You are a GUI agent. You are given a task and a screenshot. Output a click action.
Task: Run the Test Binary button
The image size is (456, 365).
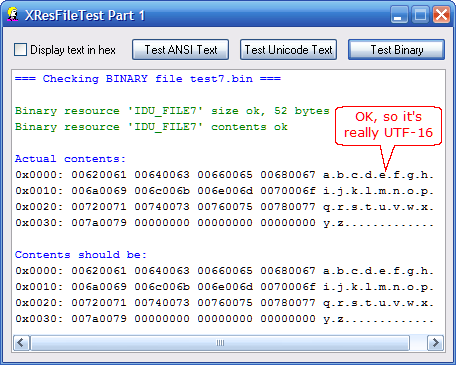click(x=396, y=50)
